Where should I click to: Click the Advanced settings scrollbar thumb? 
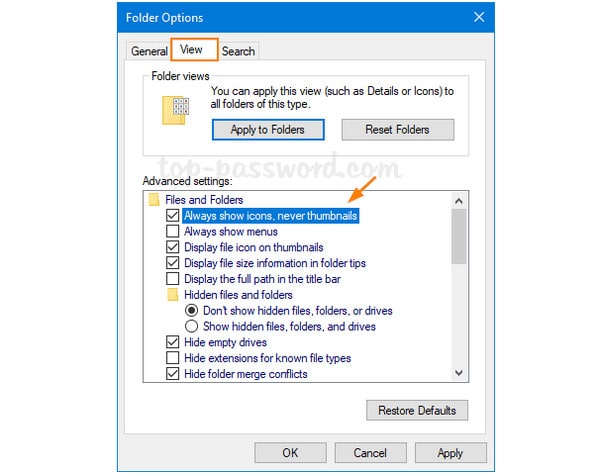click(x=459, y=236)
